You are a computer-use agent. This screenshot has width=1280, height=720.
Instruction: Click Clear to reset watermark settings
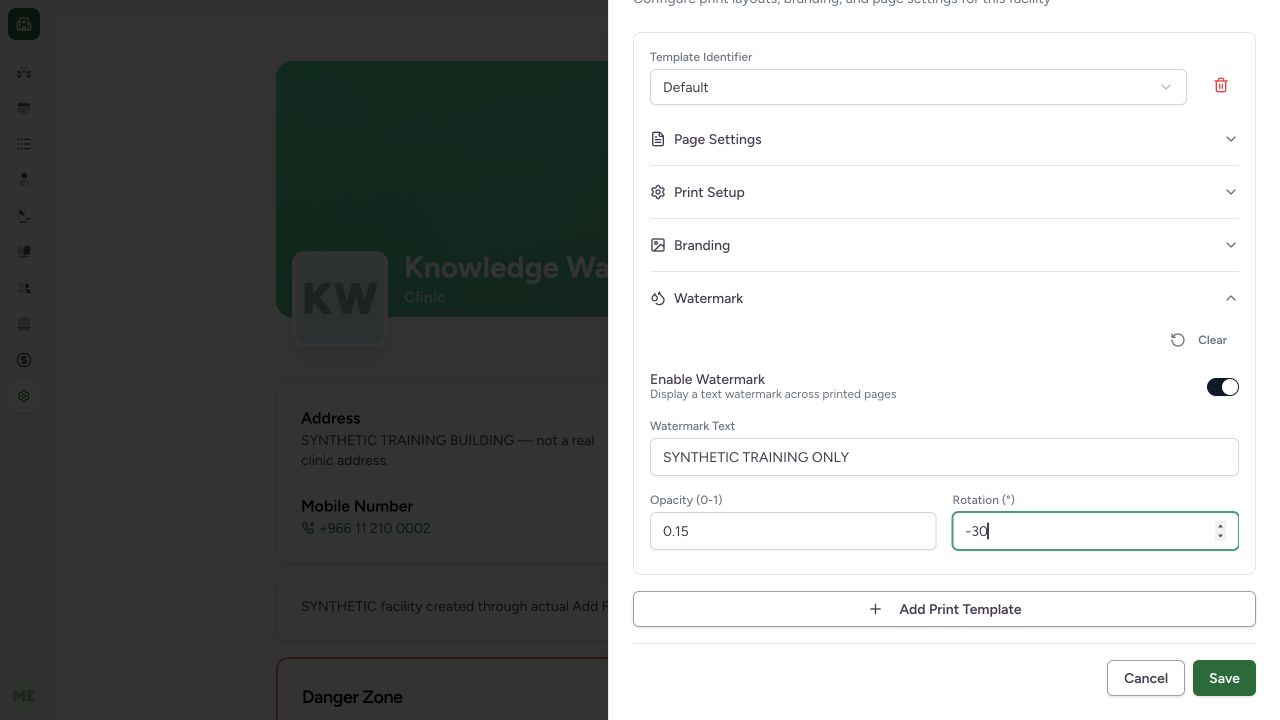point(1199,340)
